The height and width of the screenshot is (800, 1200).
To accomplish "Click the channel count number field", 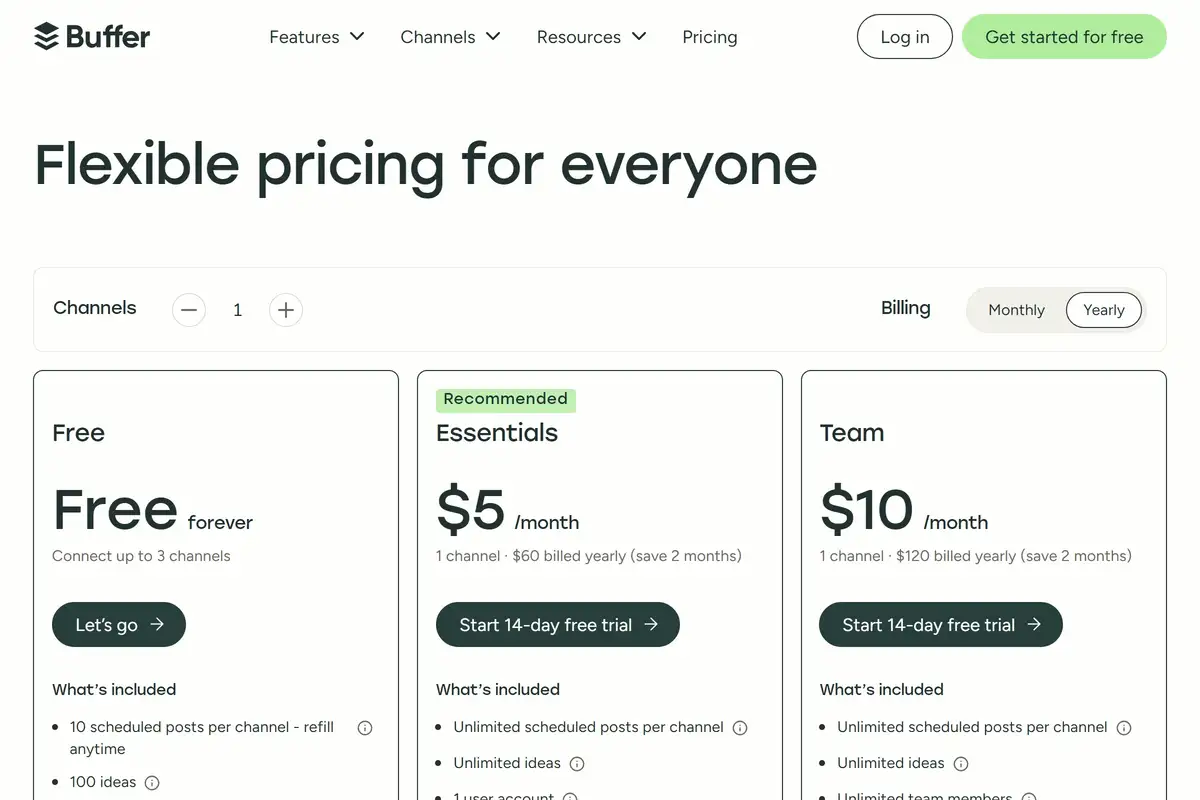I will click(237, 310).
